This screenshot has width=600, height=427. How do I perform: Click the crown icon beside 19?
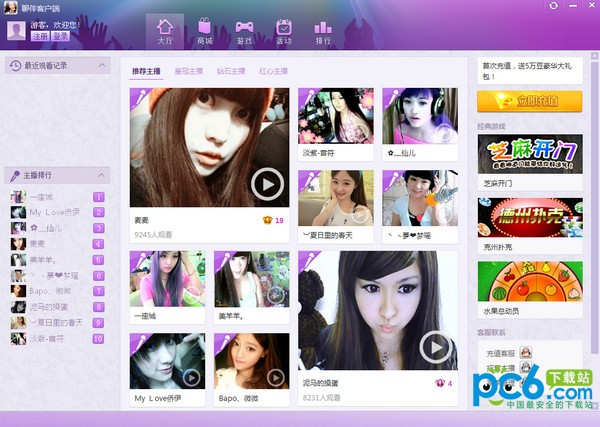click(x=267, y=220)
